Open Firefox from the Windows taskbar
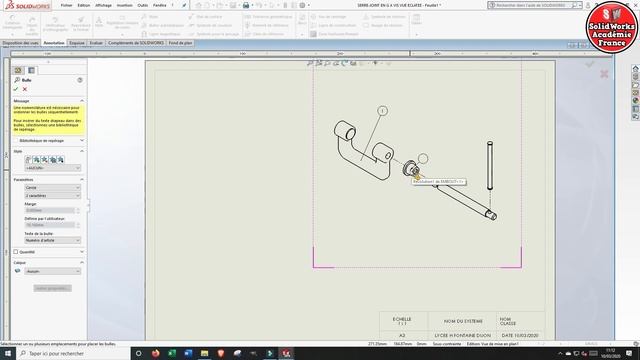Screen dimensions: 640x360 click(x=156, y=353)
